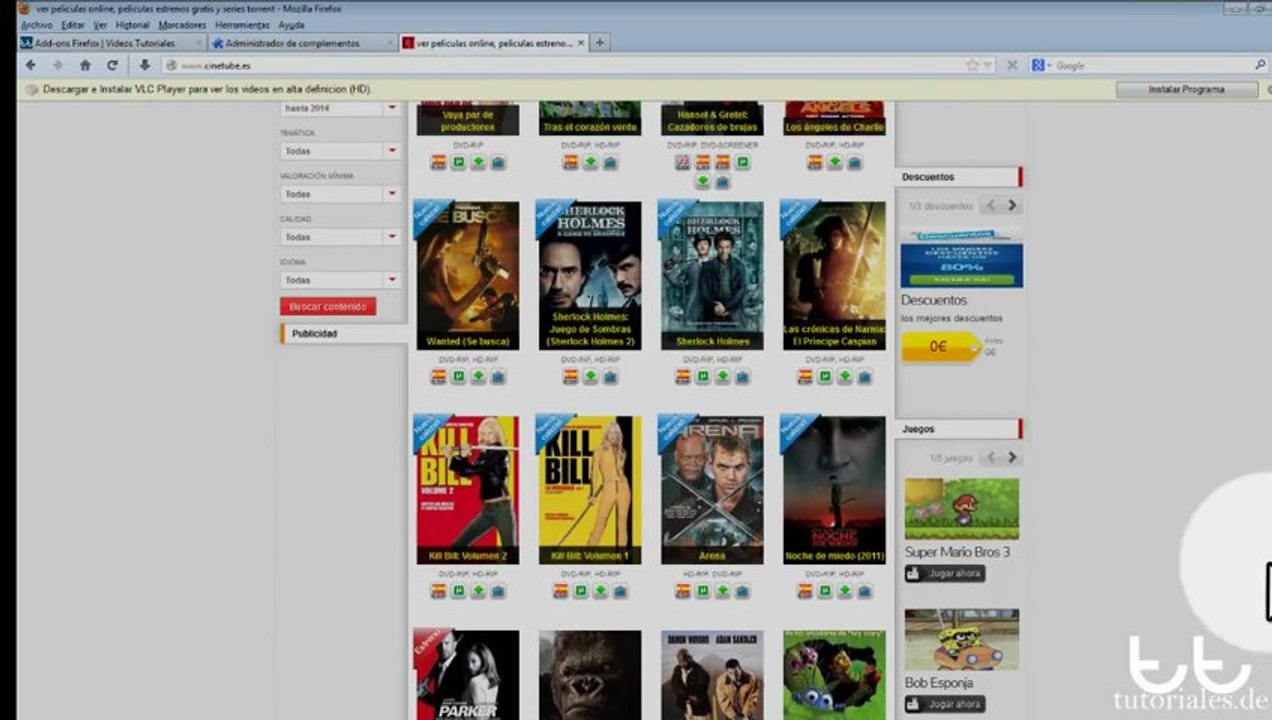Click the Super Mario Bros 3 game thumbnail
The image size is (1272, 720).
coord(962,508)
